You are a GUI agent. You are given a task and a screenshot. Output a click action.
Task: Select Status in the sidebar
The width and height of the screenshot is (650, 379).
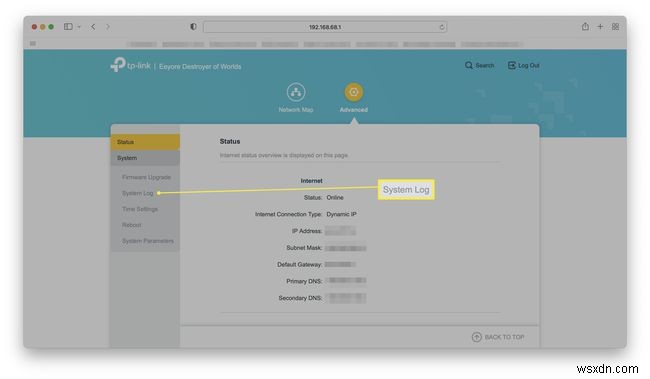click(145, 142)
